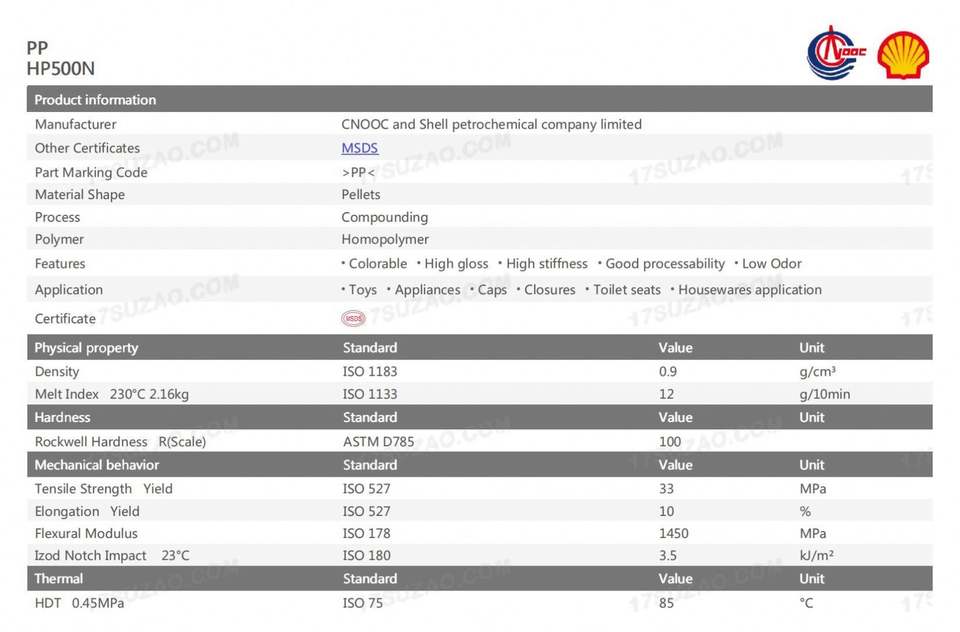Select the ASTM D785 standard cell

coord(378,442)
